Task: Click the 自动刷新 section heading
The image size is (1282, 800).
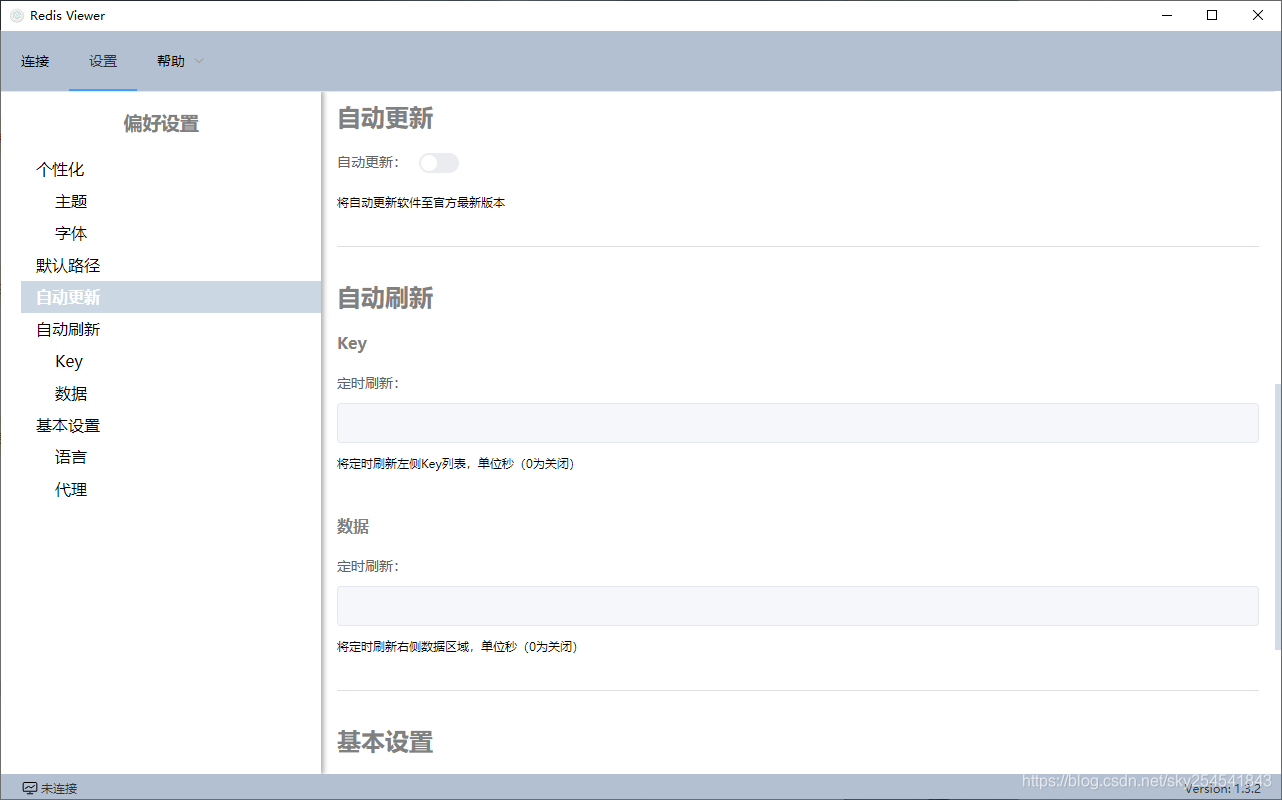Action: click(x=385, y=298)
